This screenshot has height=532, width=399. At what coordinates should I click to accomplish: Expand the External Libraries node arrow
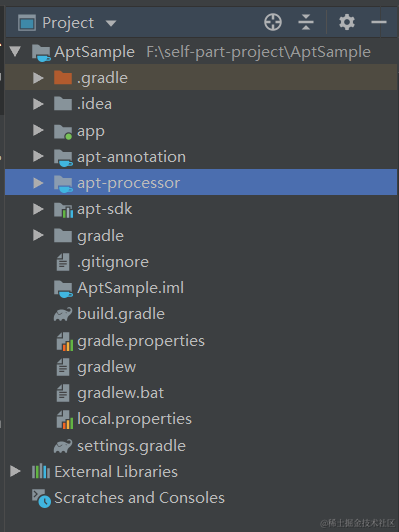coord(15,471)
